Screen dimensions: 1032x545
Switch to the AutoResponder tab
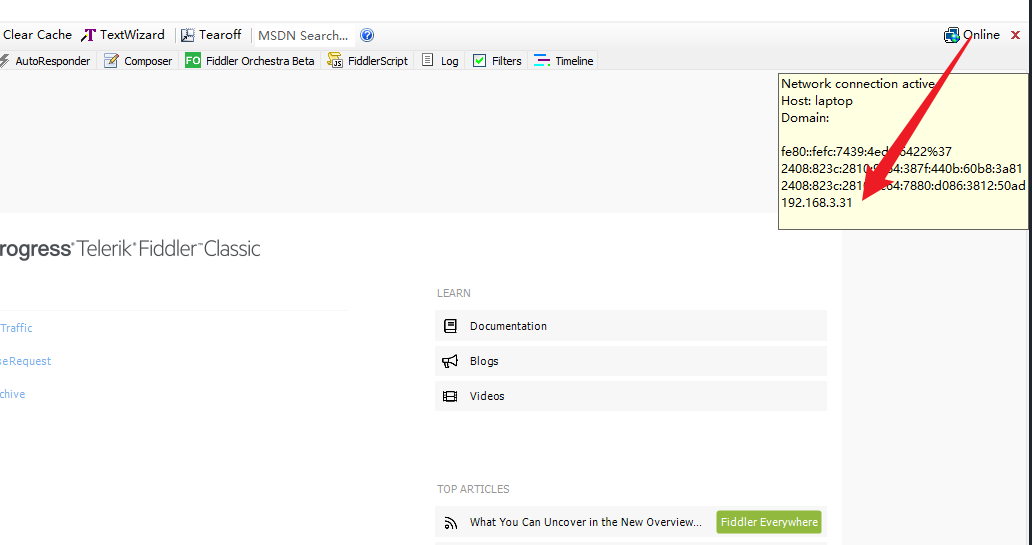coord(46,61)
